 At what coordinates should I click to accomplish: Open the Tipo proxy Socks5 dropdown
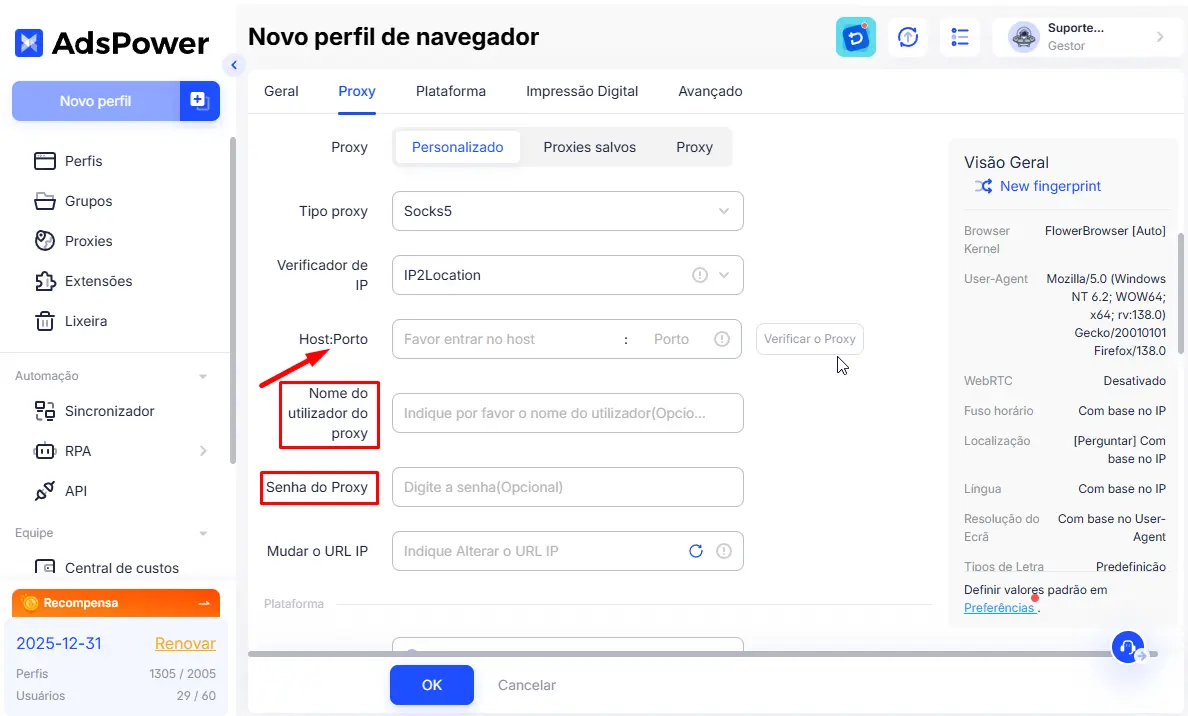[567, 211]
